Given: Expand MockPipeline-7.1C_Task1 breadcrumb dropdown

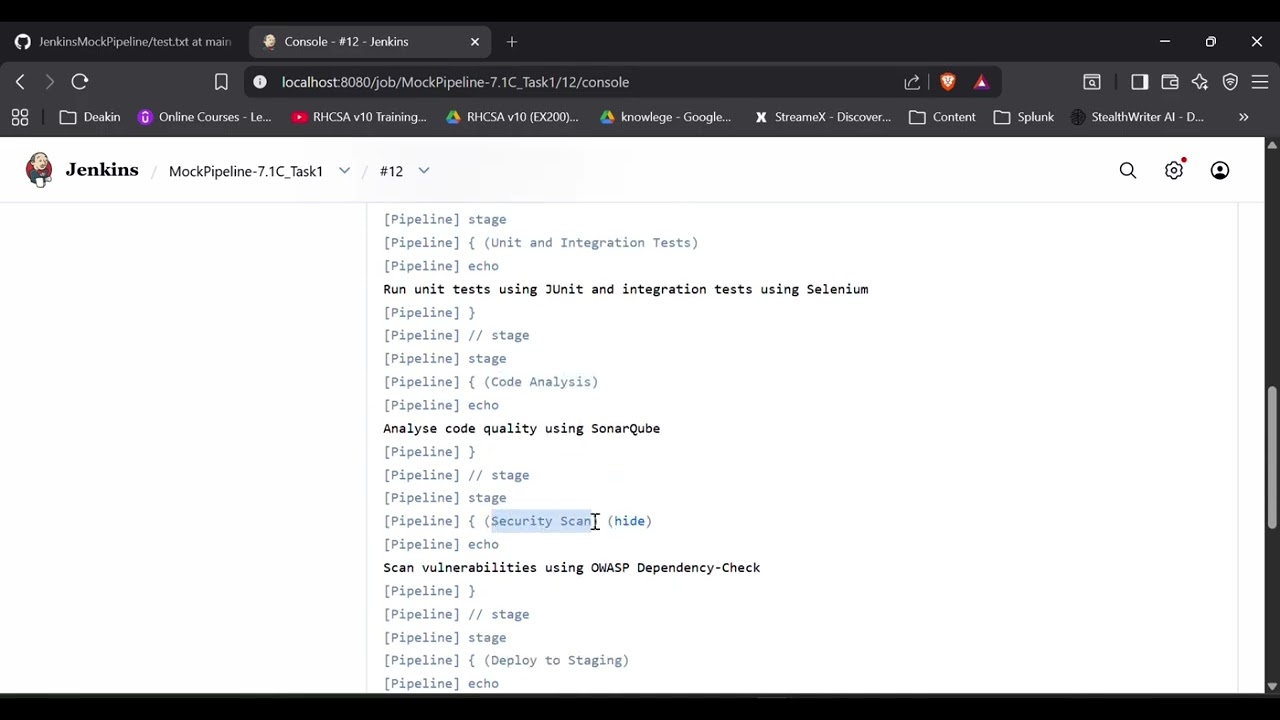Looking at the screenshot, I should (x=344, y=171).
